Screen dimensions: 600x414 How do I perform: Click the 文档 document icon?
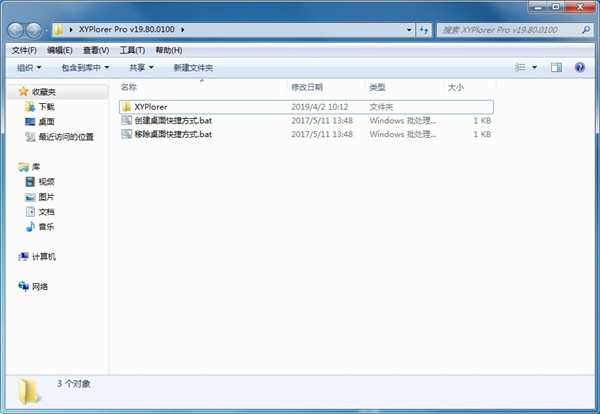point(30,212)
